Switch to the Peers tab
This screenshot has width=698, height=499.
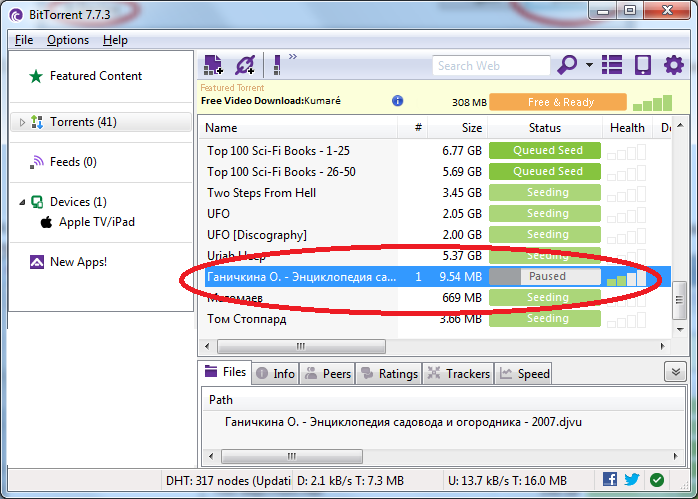pyautogui.click(x=328, y=374)
